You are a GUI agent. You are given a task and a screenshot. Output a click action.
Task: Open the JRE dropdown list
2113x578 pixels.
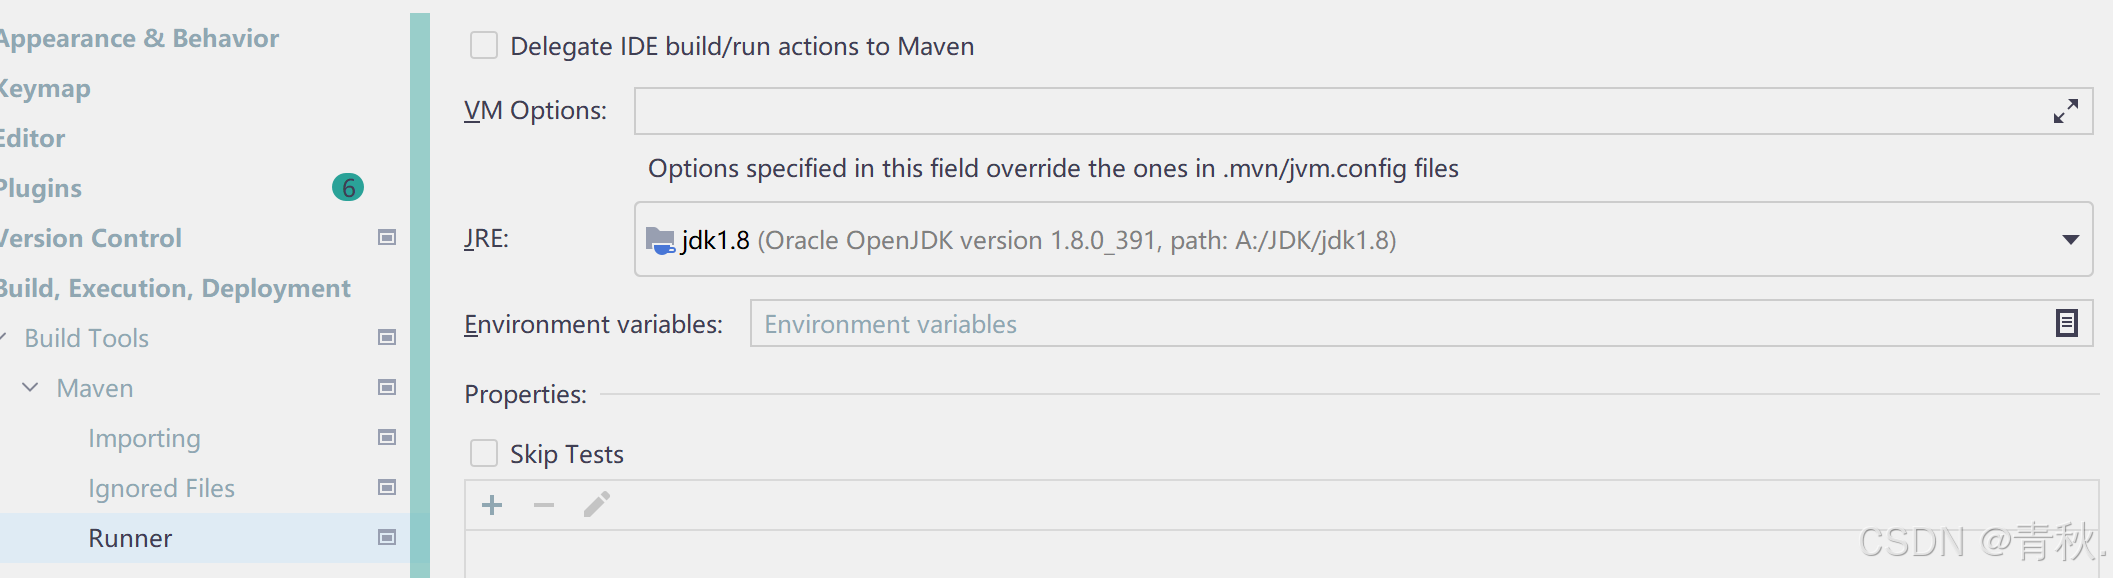point(2070,240)
